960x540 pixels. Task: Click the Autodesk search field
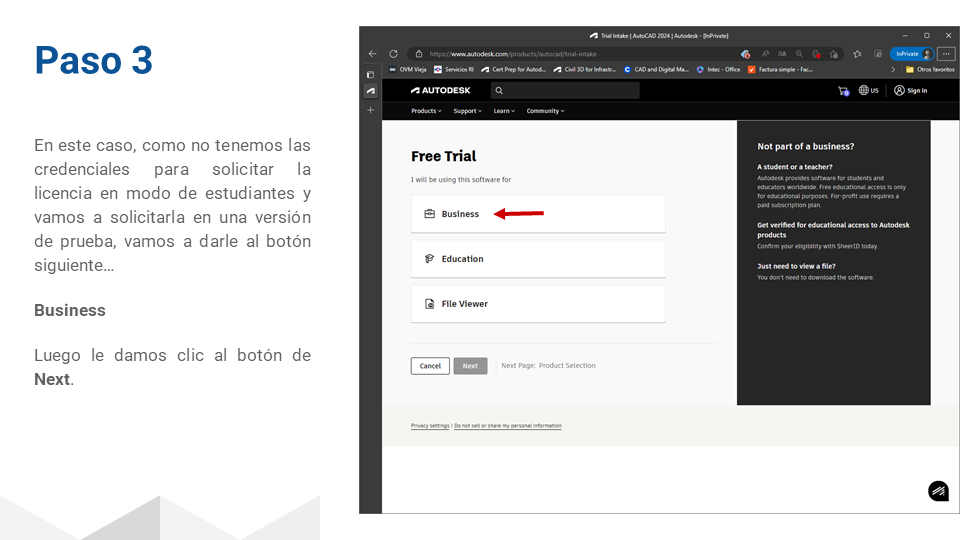click(565, 91)
